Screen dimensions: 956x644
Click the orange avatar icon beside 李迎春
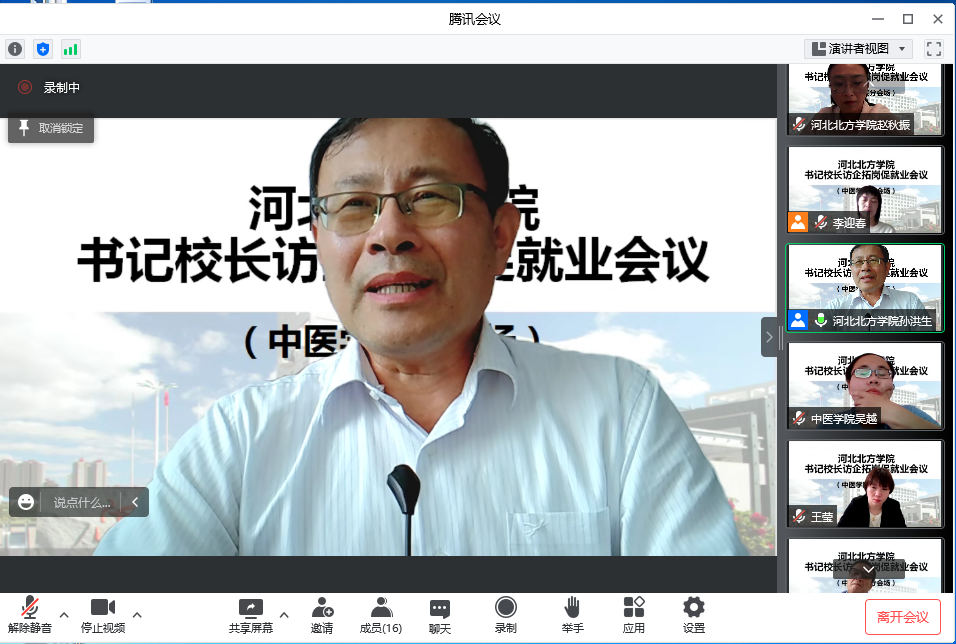coord(798,222)
